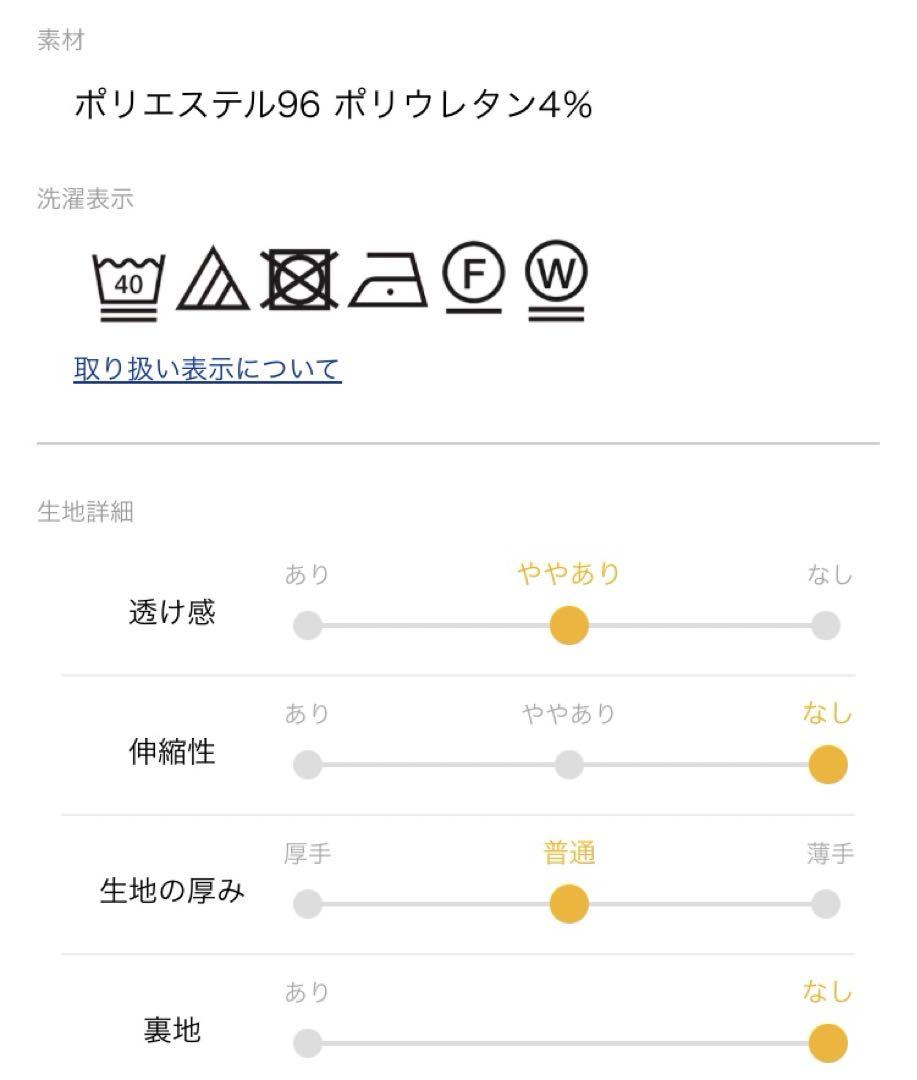
Task: Select the あり dot on the 裏地 scale
Action: coord(307,1043)
